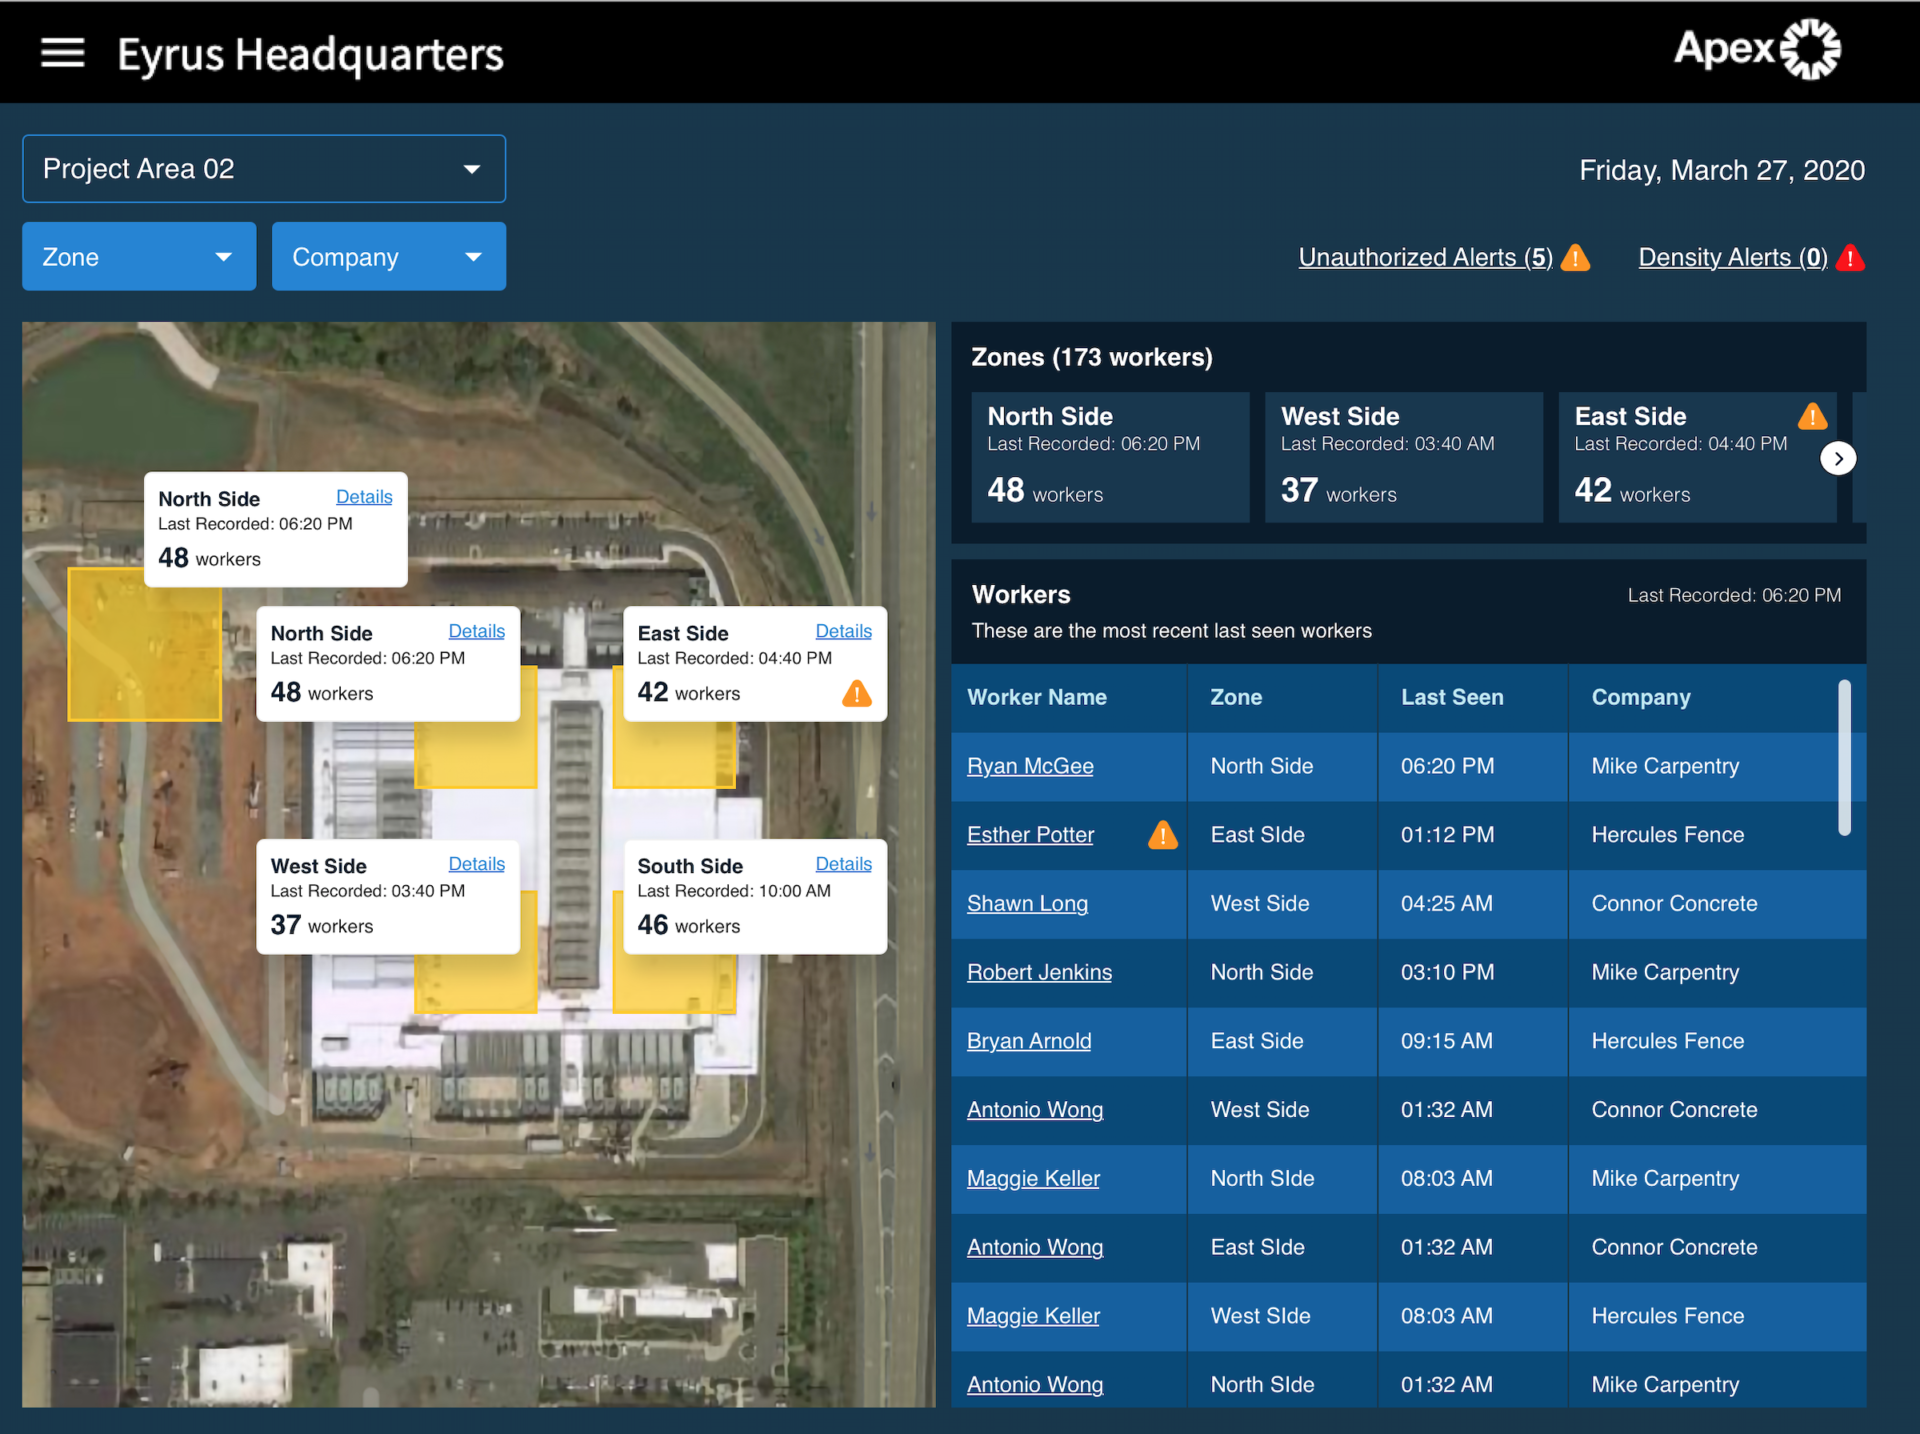
Task: Click the warning triangle in East Side map popup
Action: click(x=857, y=693)
